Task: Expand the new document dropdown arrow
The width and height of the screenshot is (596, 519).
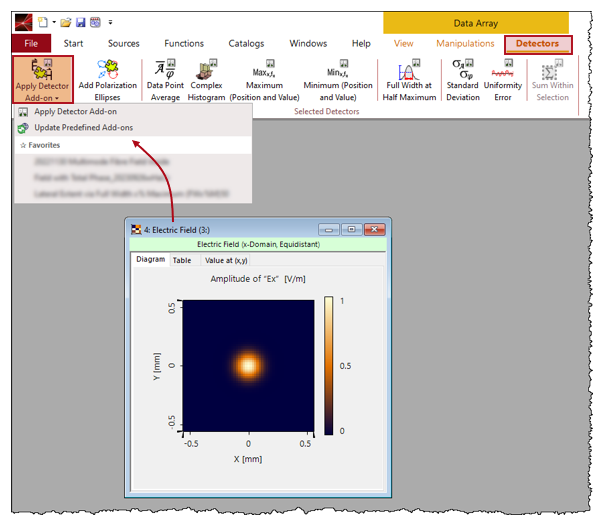Action: (x=54, y=22)
